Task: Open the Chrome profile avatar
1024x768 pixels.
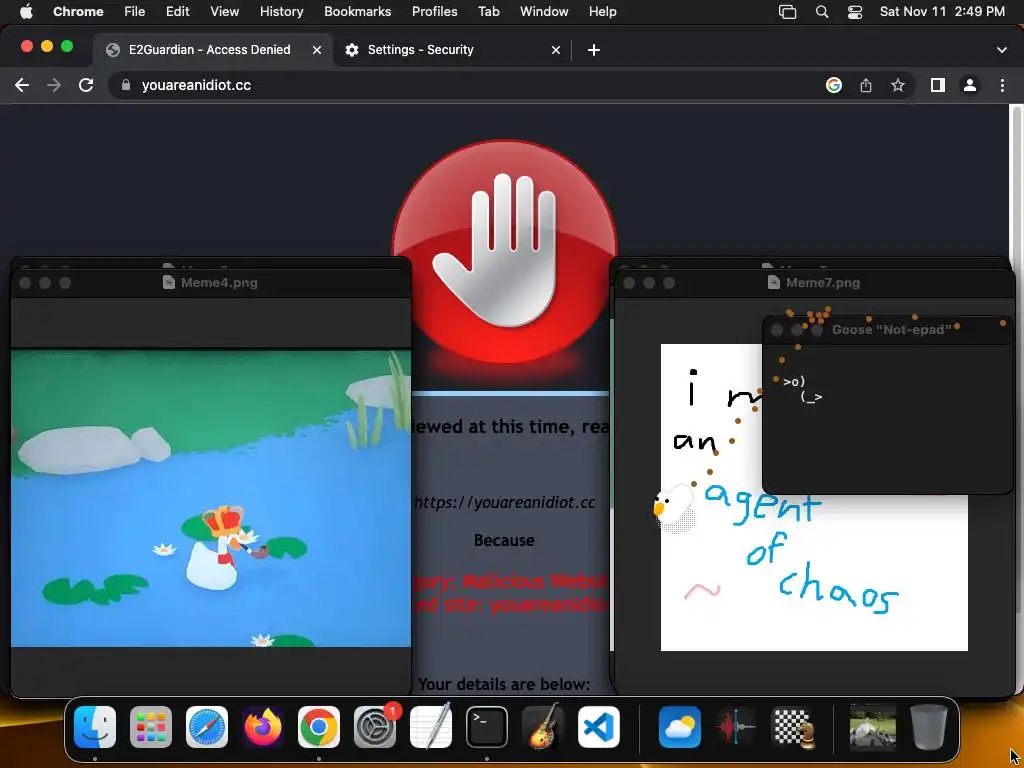Action: click(970, 86)
